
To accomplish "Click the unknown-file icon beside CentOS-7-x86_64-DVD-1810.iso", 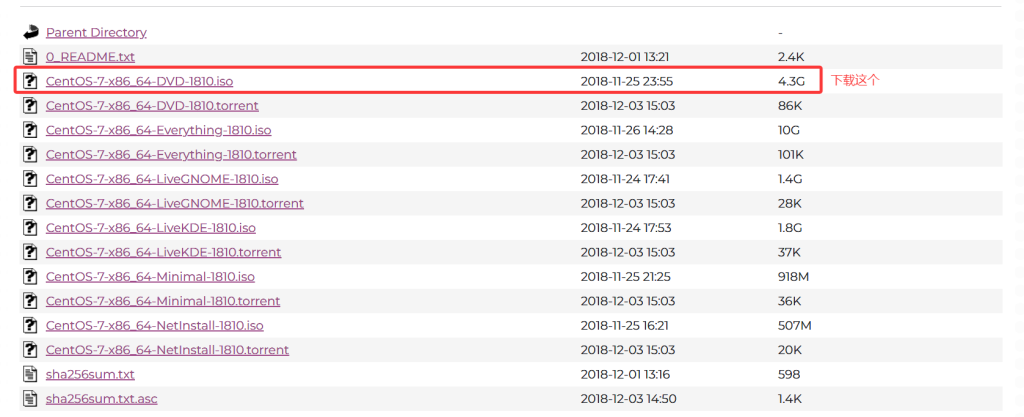I will point(30,81).
